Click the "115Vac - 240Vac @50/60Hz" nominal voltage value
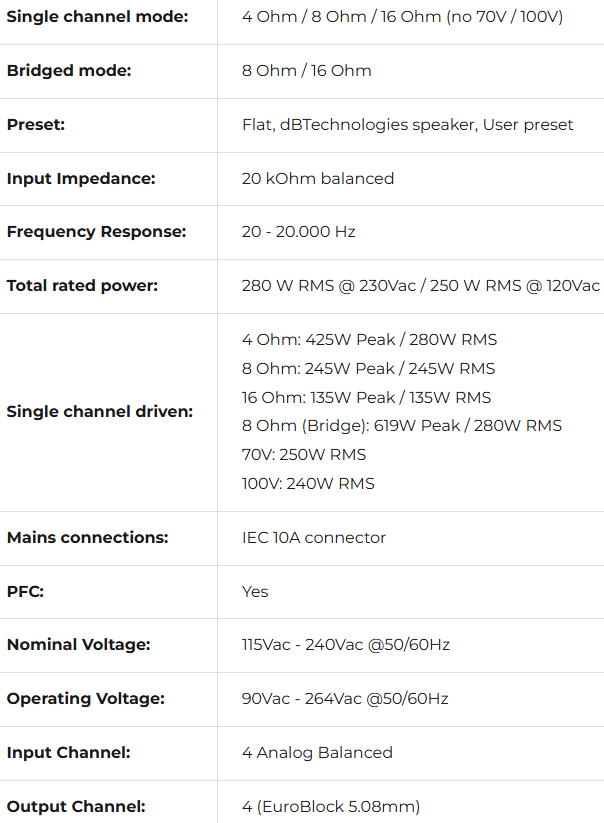Viewport: 604px width, 823px height. coord(345,645)
